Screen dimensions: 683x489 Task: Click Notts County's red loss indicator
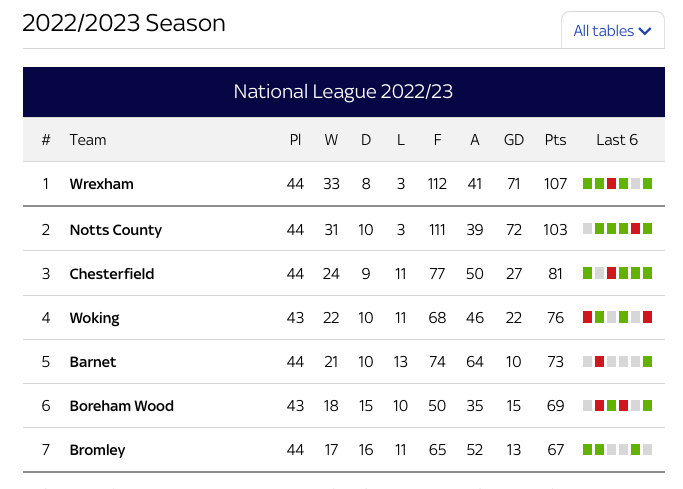tap(636, 229)
